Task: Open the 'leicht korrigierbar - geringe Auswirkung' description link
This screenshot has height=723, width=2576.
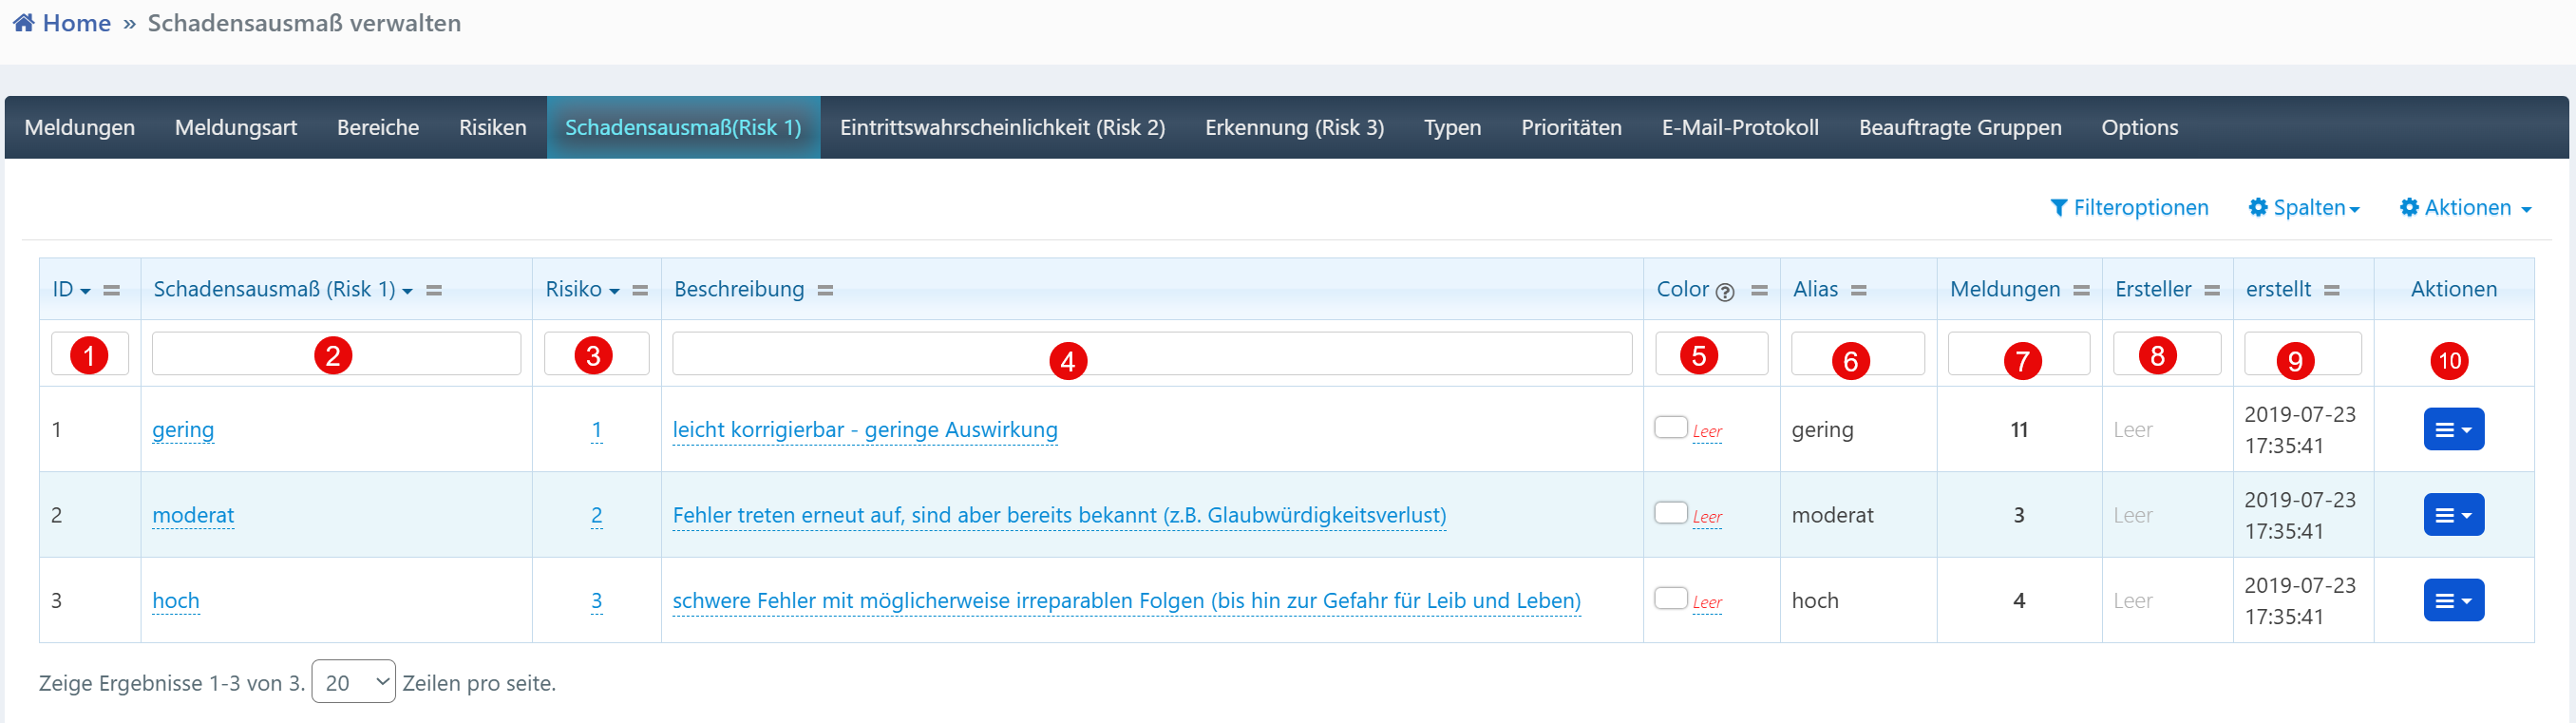Action: coord(864,430)
